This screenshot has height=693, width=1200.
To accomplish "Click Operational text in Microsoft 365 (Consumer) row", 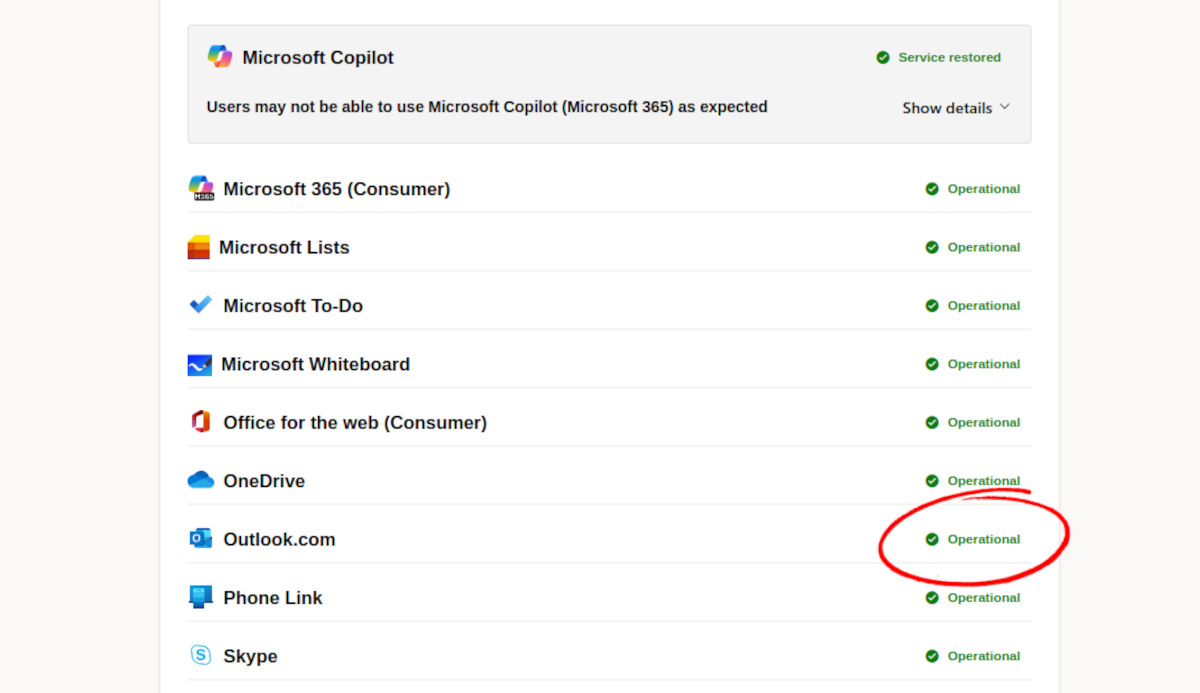I will [984, 189].
